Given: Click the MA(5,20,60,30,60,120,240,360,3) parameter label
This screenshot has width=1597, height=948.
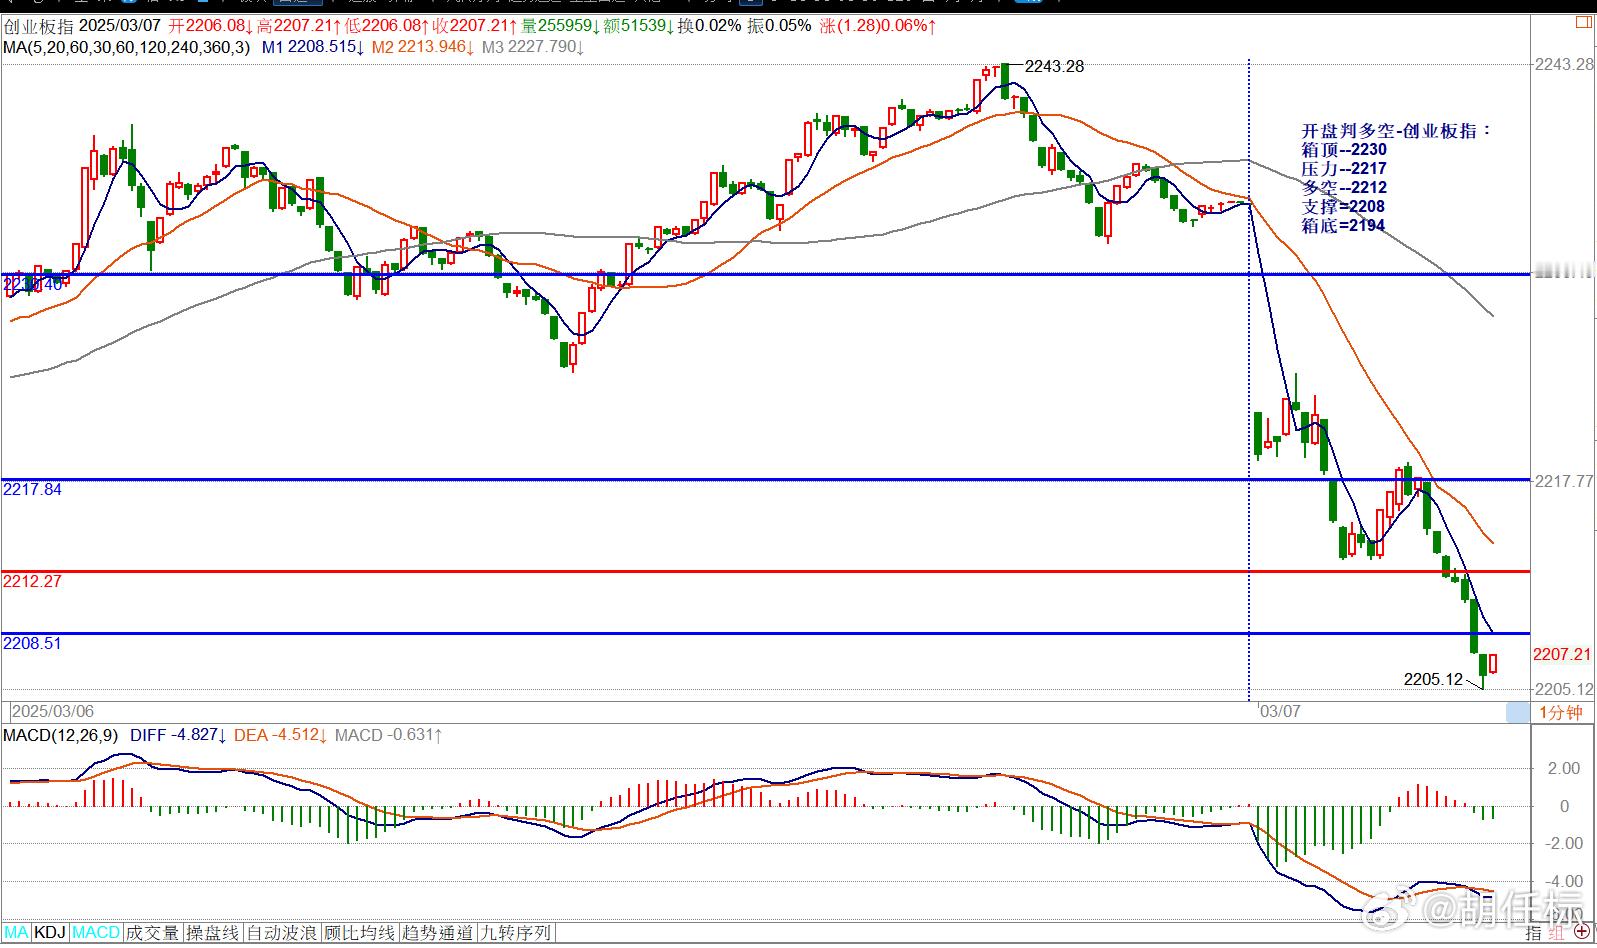Looking at the screenshot, I should tap(126, 46).
